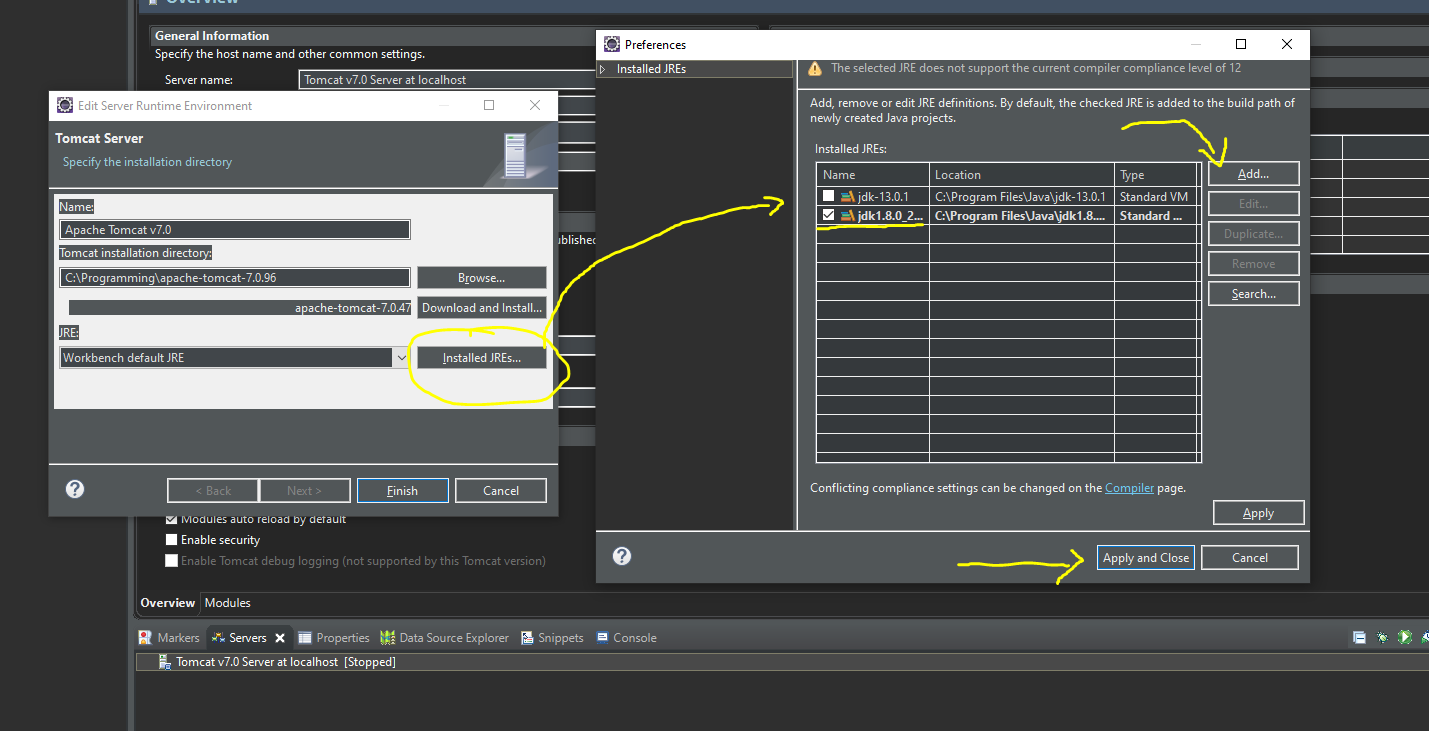Click the Tomcat installation directory field

[235, 278]
